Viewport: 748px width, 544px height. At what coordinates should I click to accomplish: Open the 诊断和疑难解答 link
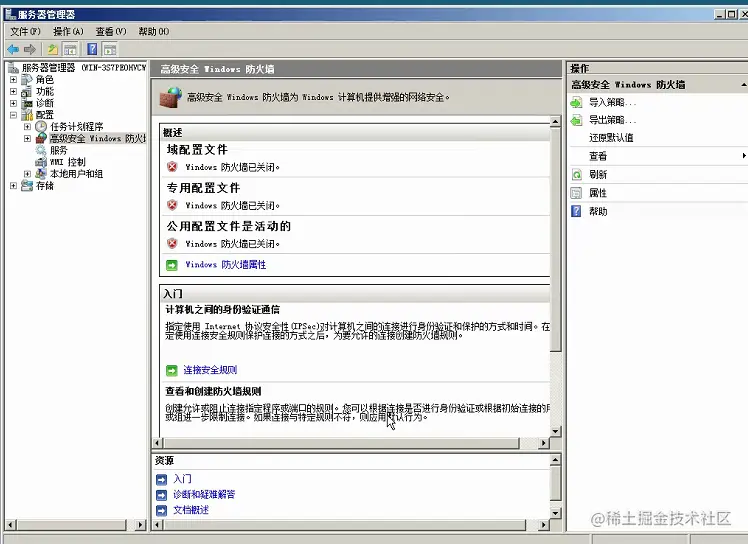(204, 495)
